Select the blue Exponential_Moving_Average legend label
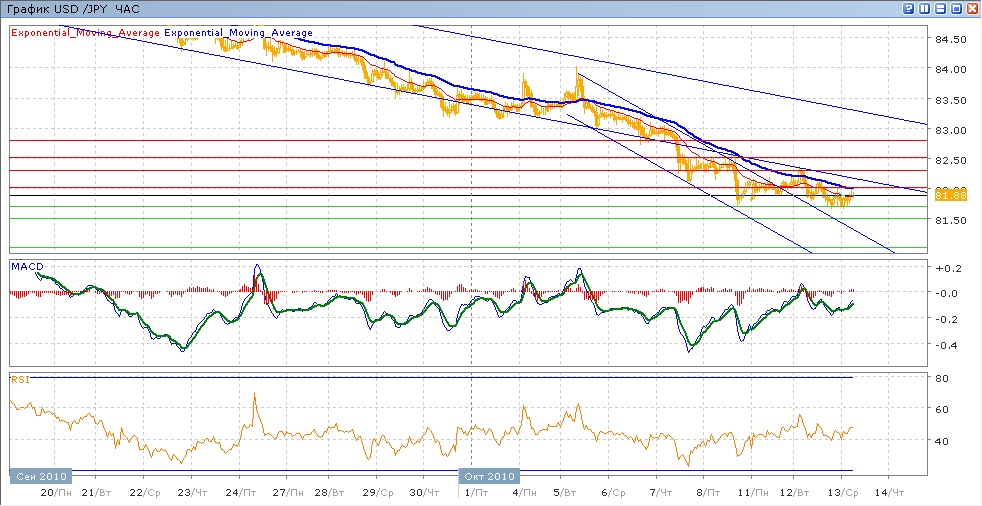This screenshot has height=506, width=982. [x=239, y=33]
